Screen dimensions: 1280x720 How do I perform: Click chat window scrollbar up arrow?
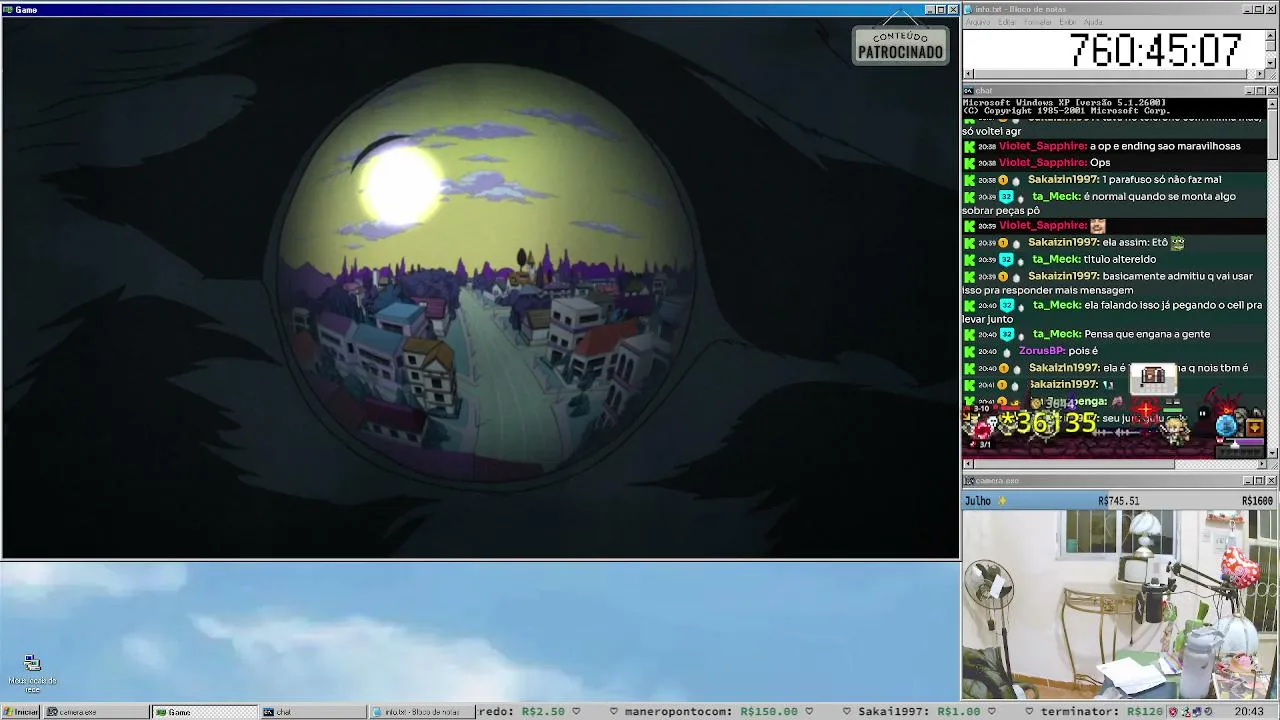tap(1272, 103)
